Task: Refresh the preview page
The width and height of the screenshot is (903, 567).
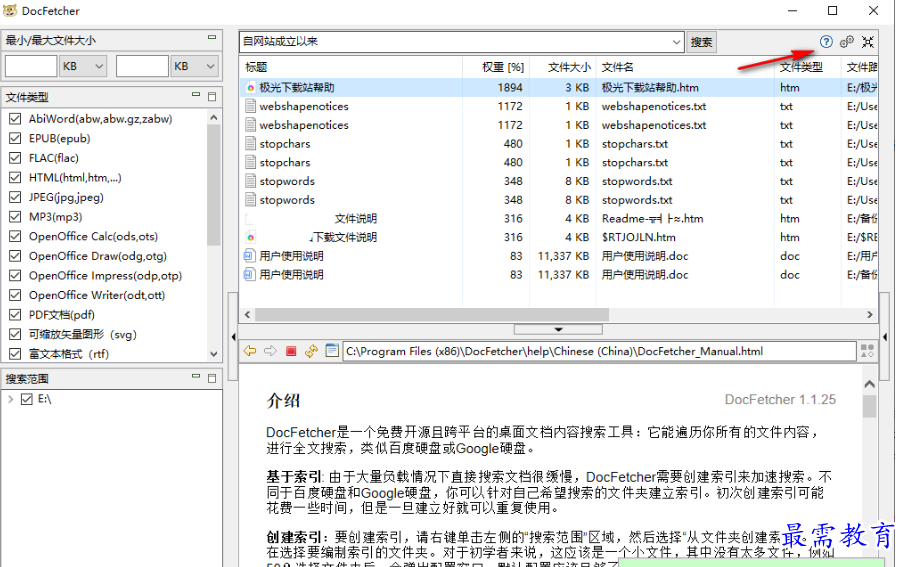Action: (311, 351)
